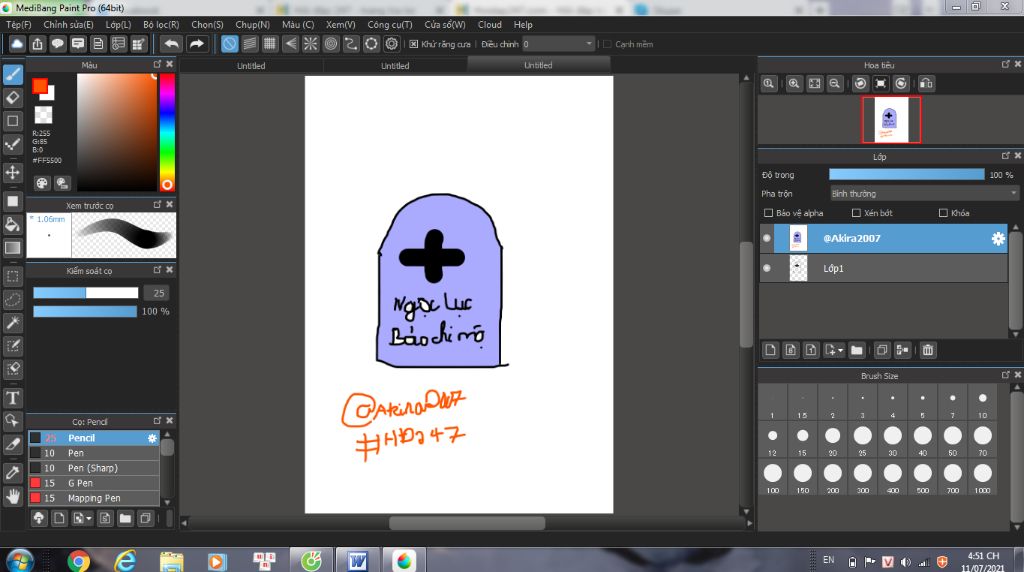The height and width of the screenshot is (572, 1024).
Task: Click the cloud save icon in toolbar
Action: click(17, 44)
